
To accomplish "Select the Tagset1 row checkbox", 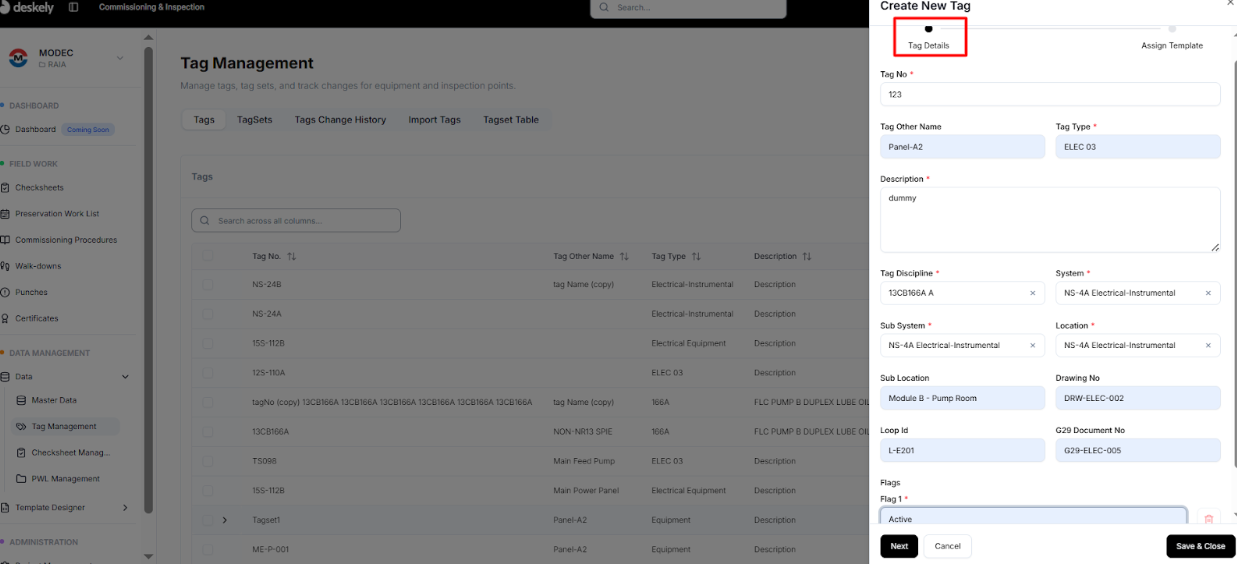I will (208, 520).
